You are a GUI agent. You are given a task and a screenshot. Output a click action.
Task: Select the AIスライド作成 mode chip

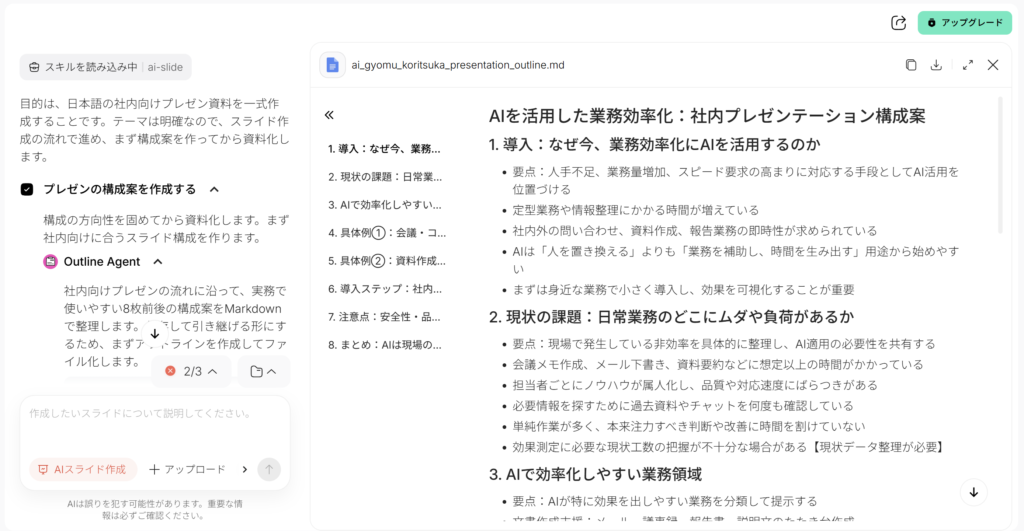tap(83, 469)
